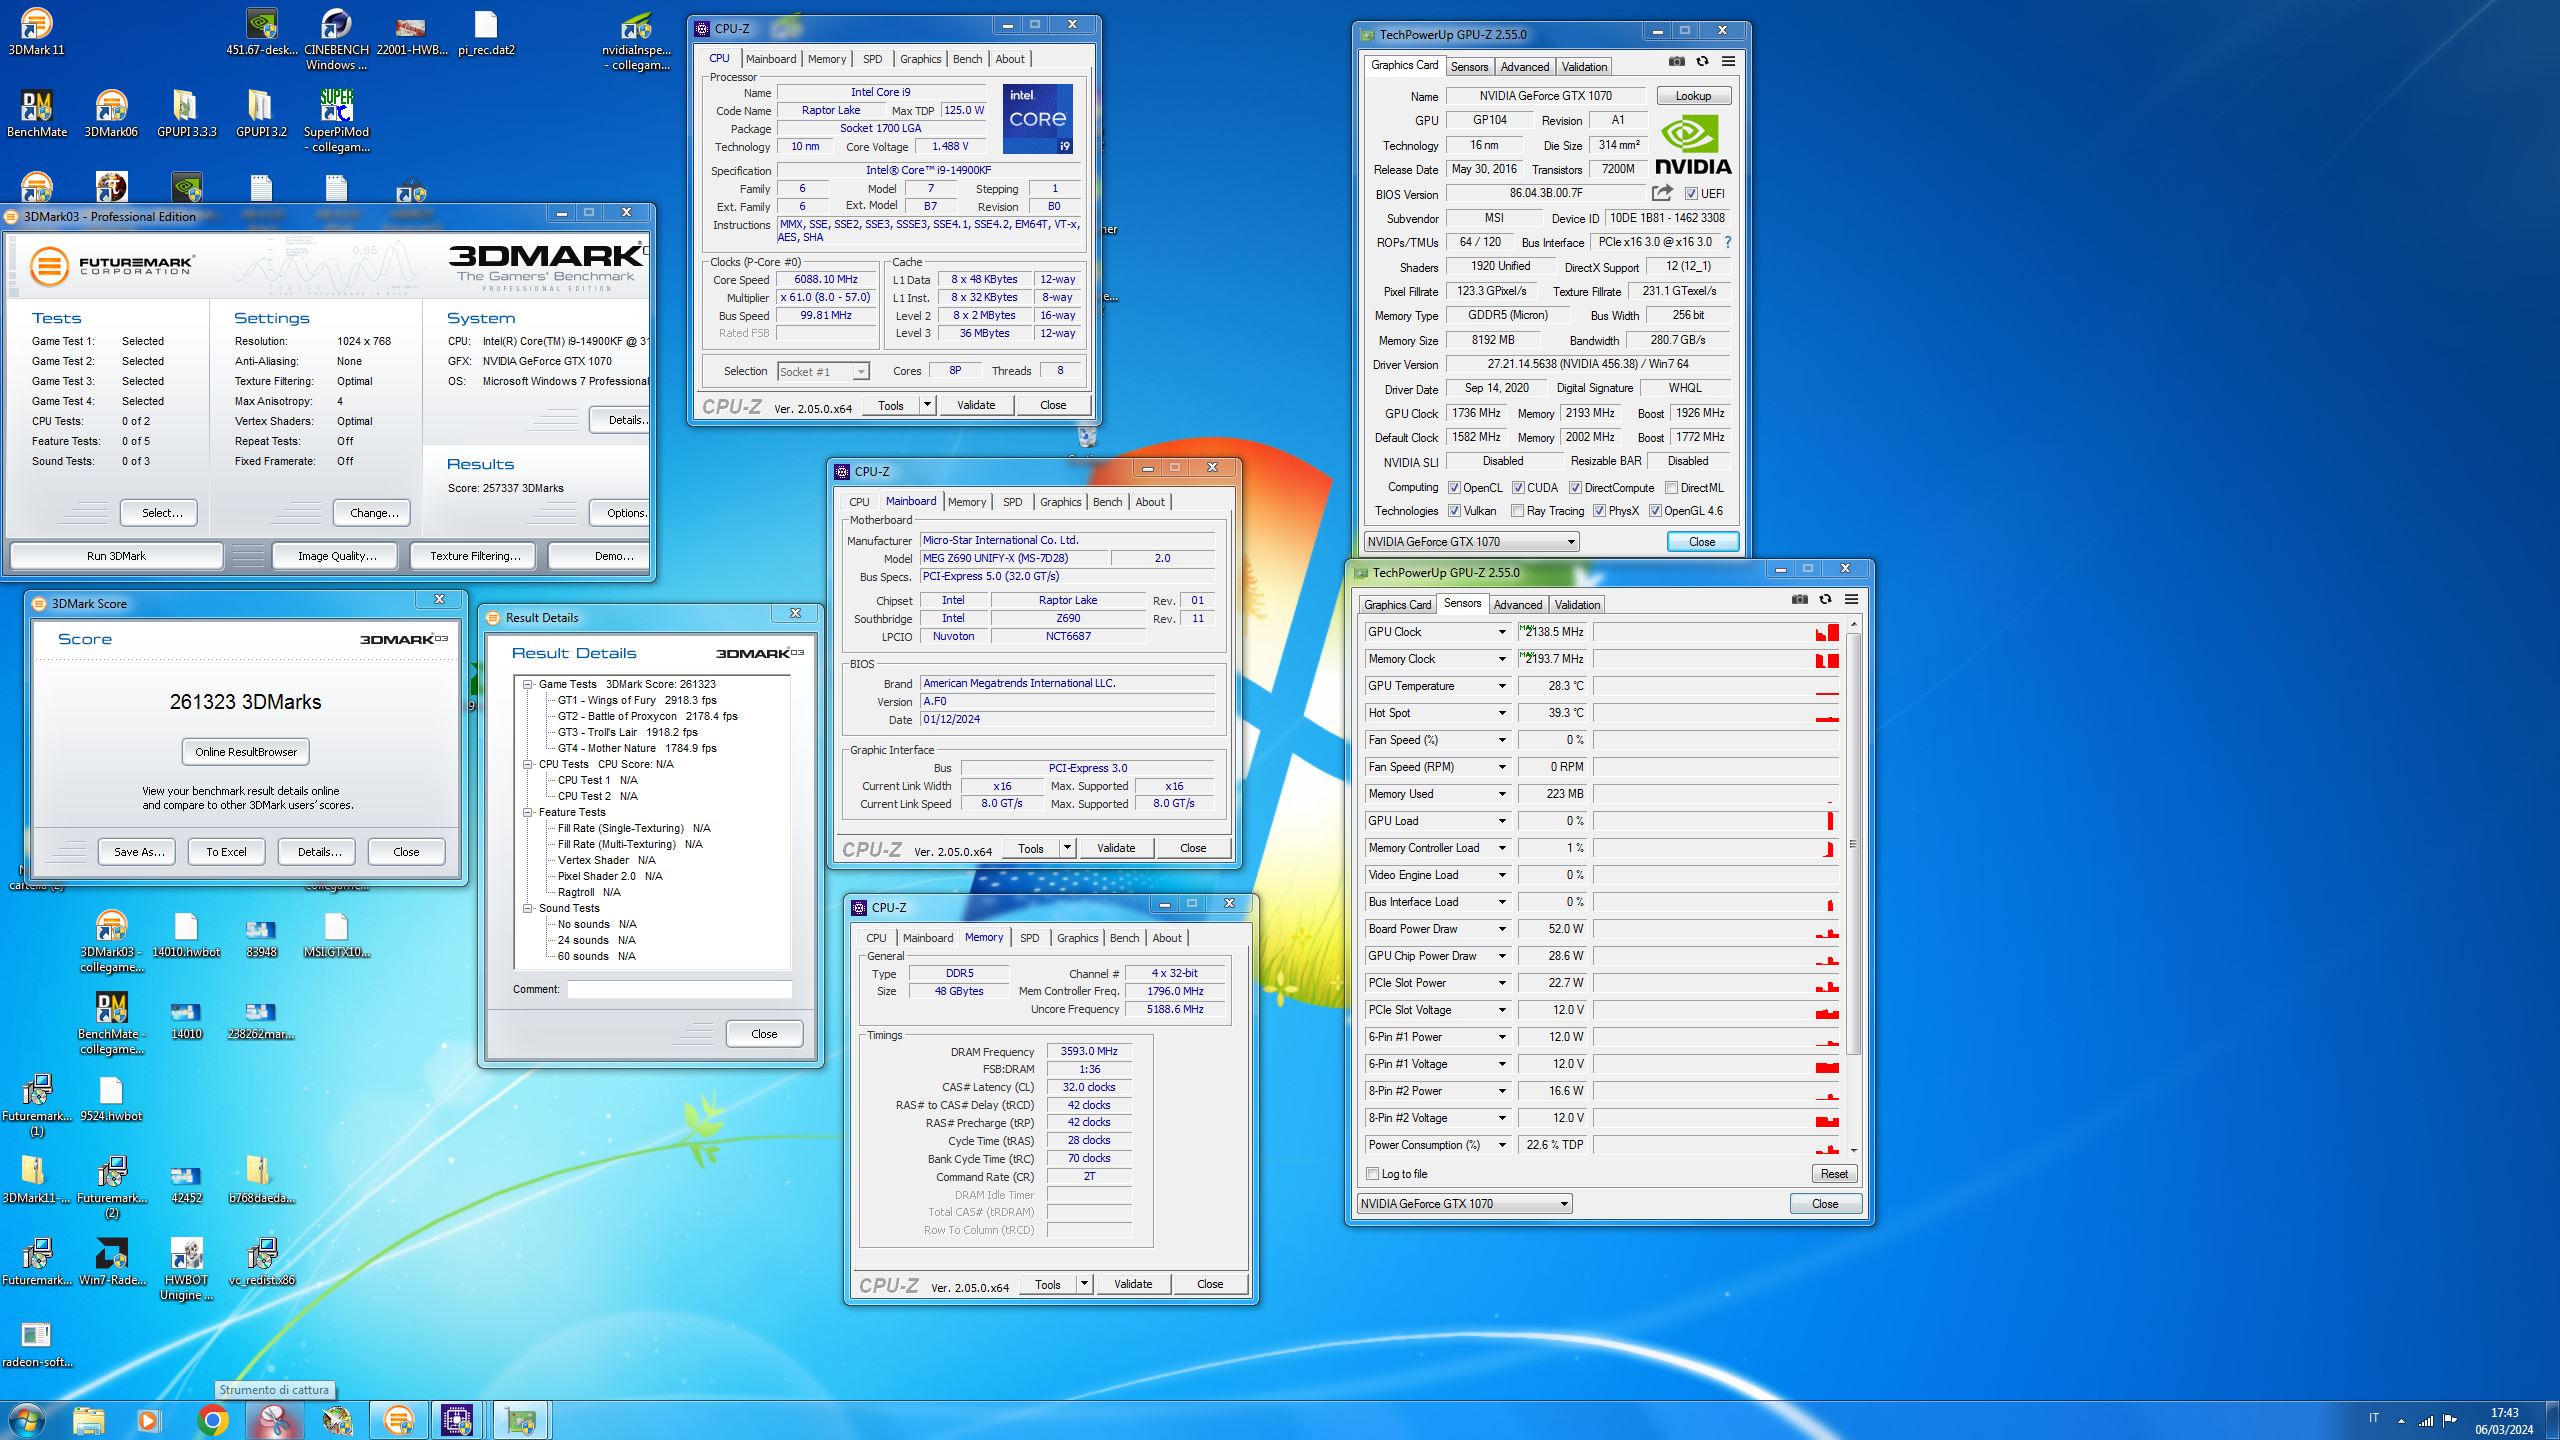Toggle the Ray Tracing checkbox
The image size is (2560, 1440).
(x=1518, y=511)
